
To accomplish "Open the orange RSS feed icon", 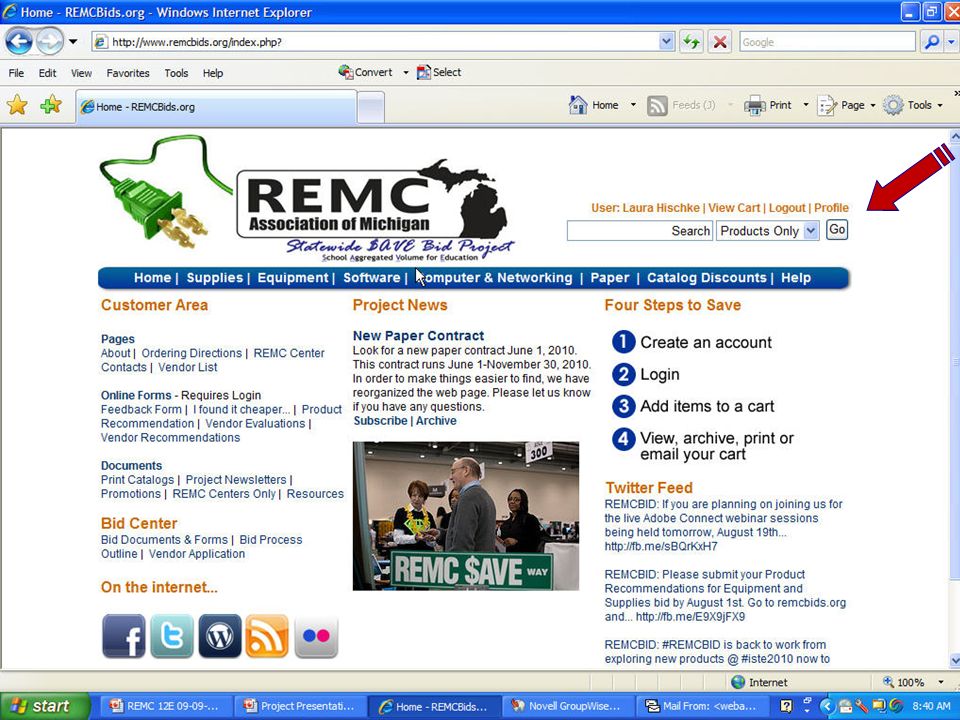I will 267,636.
